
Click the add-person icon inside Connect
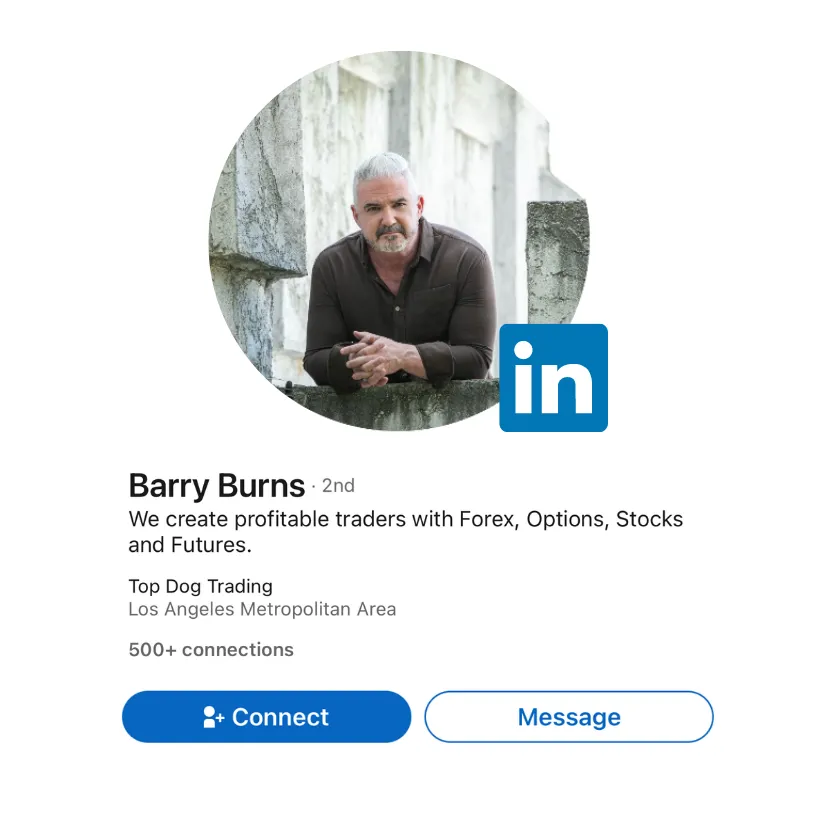(x=213, y=717)
